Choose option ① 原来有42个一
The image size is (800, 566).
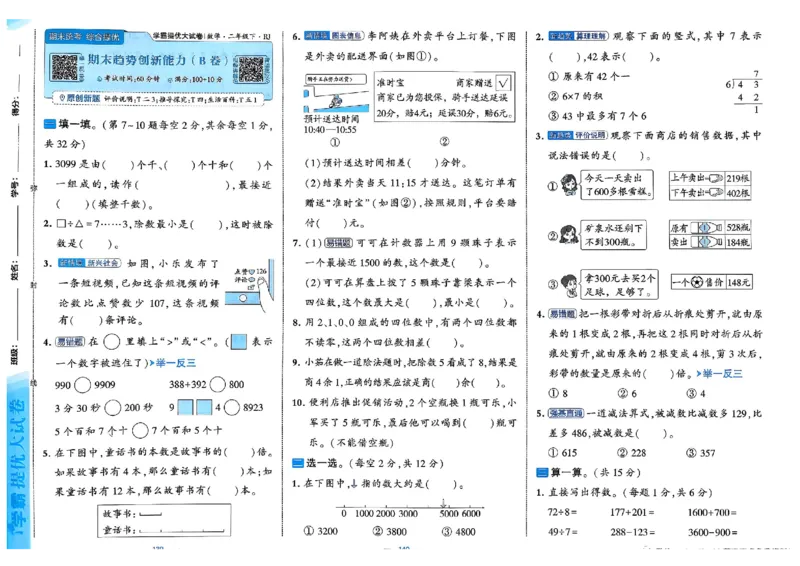click(589, 77)
